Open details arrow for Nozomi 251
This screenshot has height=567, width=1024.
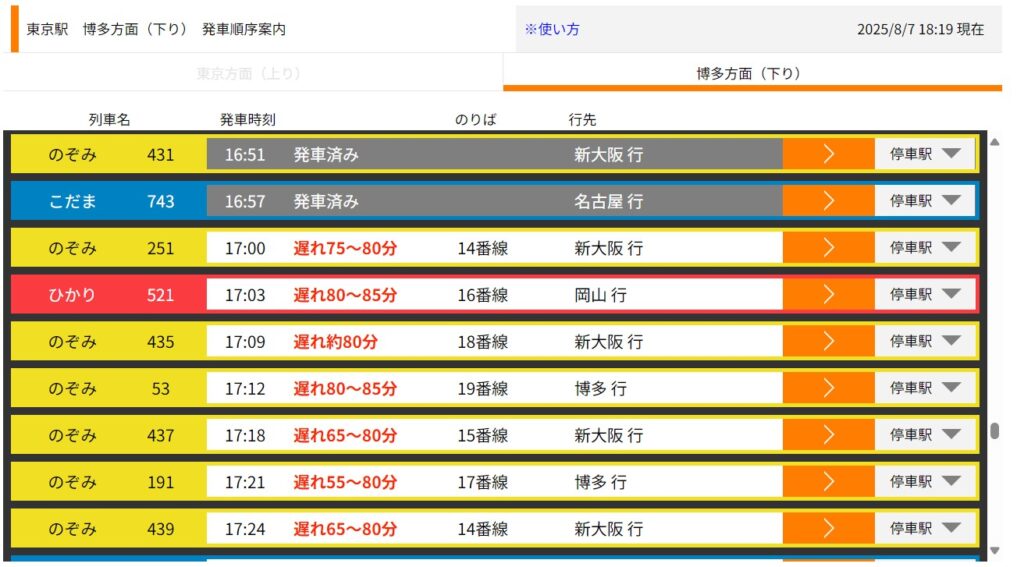point(828,248)
